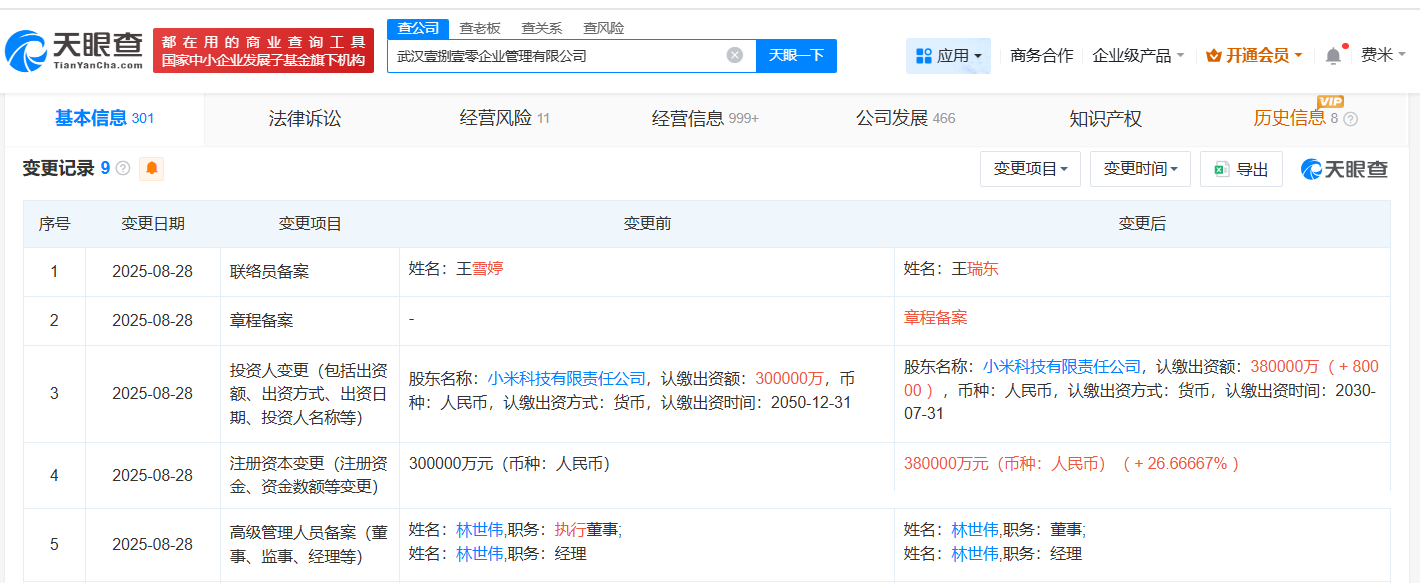Image resolution: width=1420 pixels, height=583 pixels.
Task: Click inside the company search input field
Action: click(x=560, y=55)
